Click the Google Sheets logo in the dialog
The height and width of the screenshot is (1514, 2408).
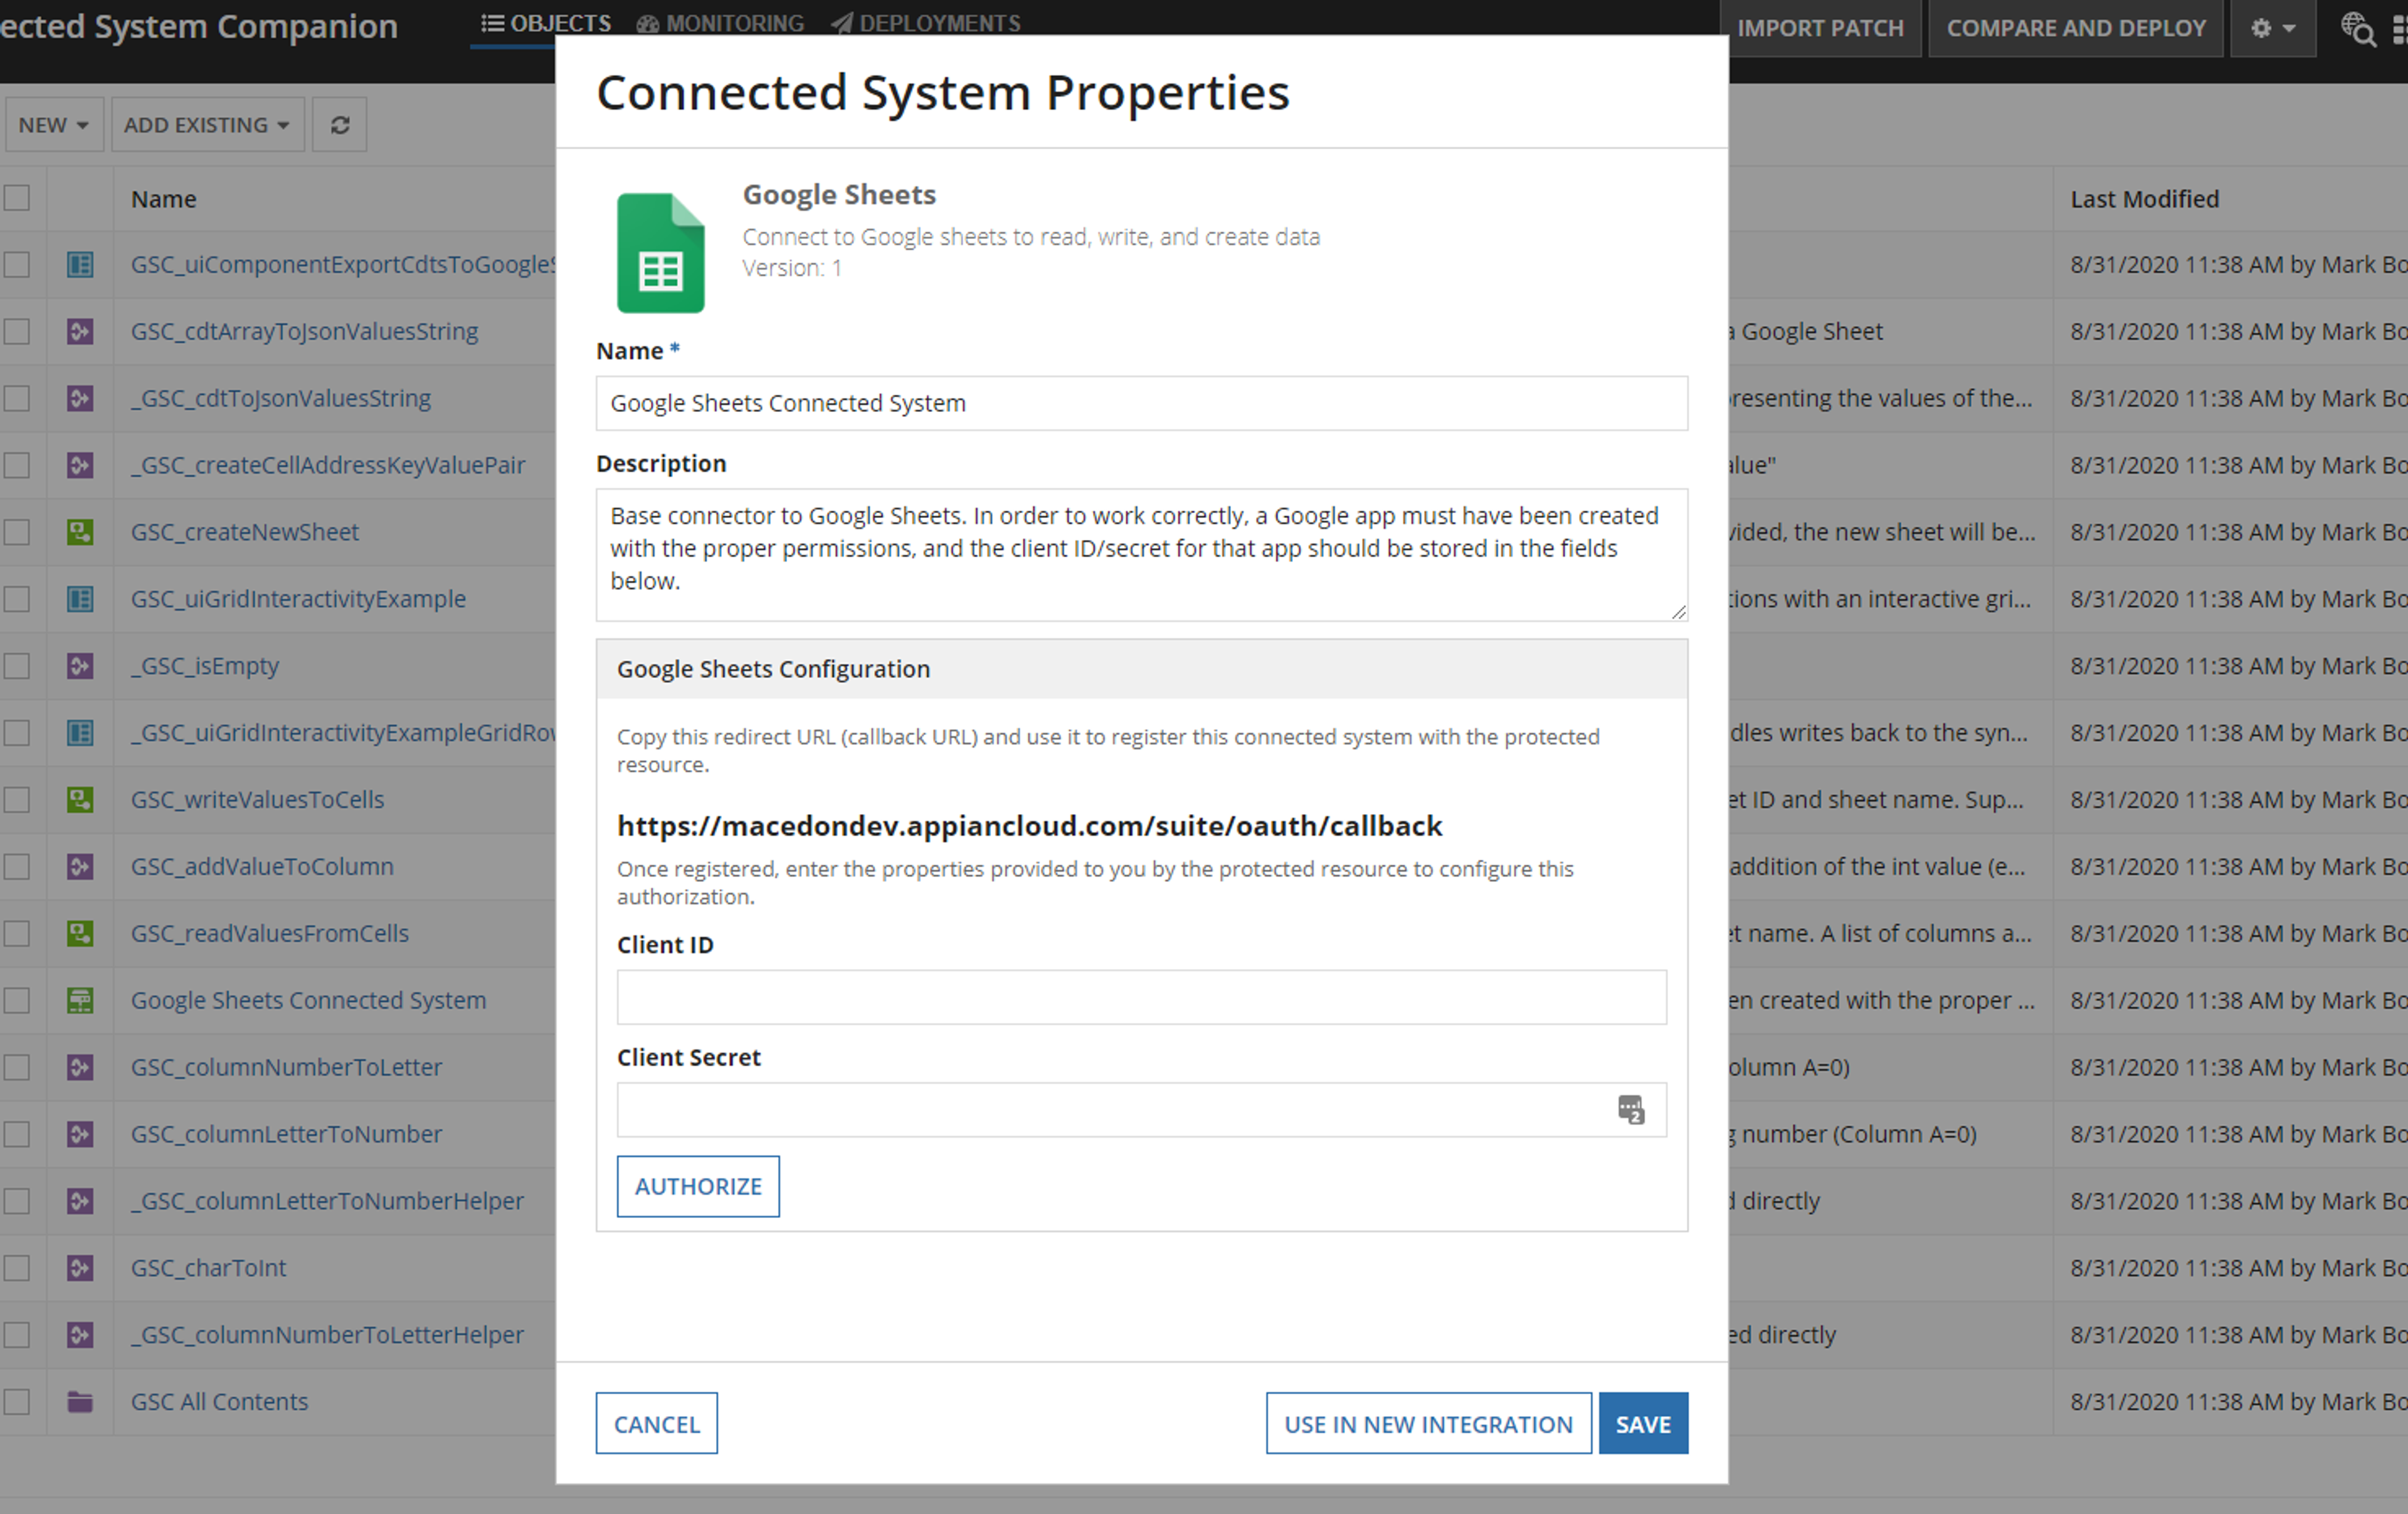661,253
